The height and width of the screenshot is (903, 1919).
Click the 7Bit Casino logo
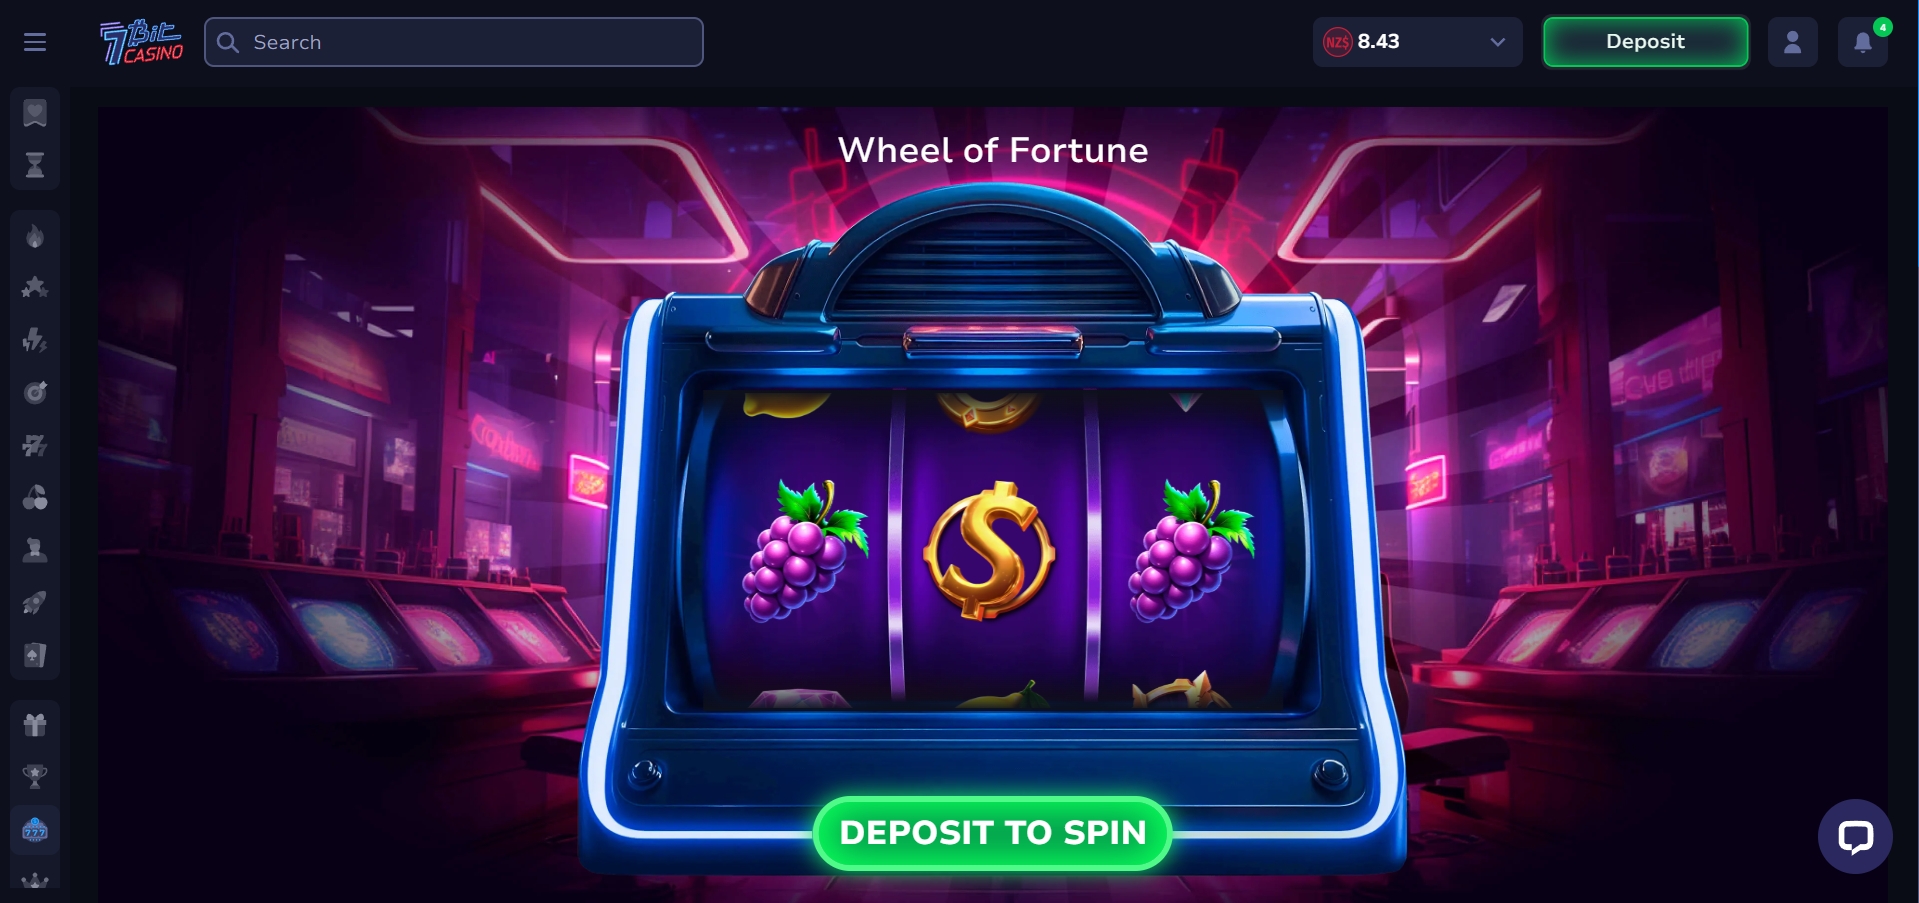tap(141, 42)
